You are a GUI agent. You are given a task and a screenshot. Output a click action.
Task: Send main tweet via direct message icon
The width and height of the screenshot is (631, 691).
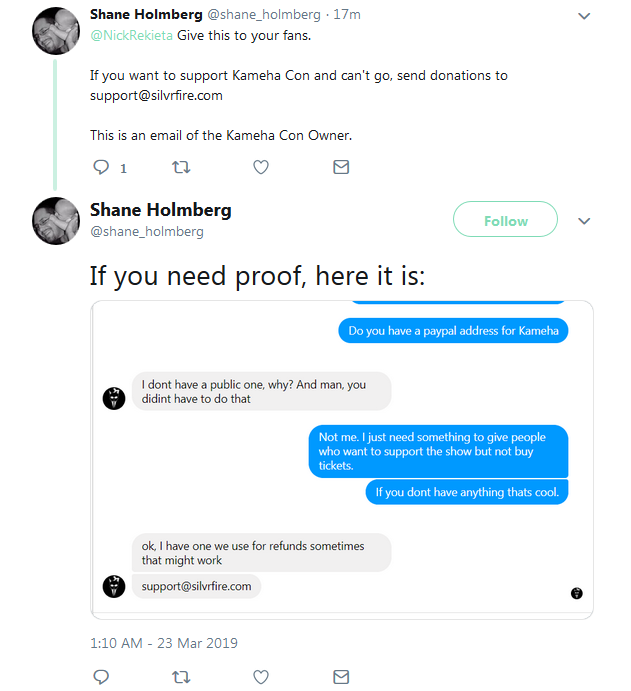pyautogui.click(x=341, y=676)
